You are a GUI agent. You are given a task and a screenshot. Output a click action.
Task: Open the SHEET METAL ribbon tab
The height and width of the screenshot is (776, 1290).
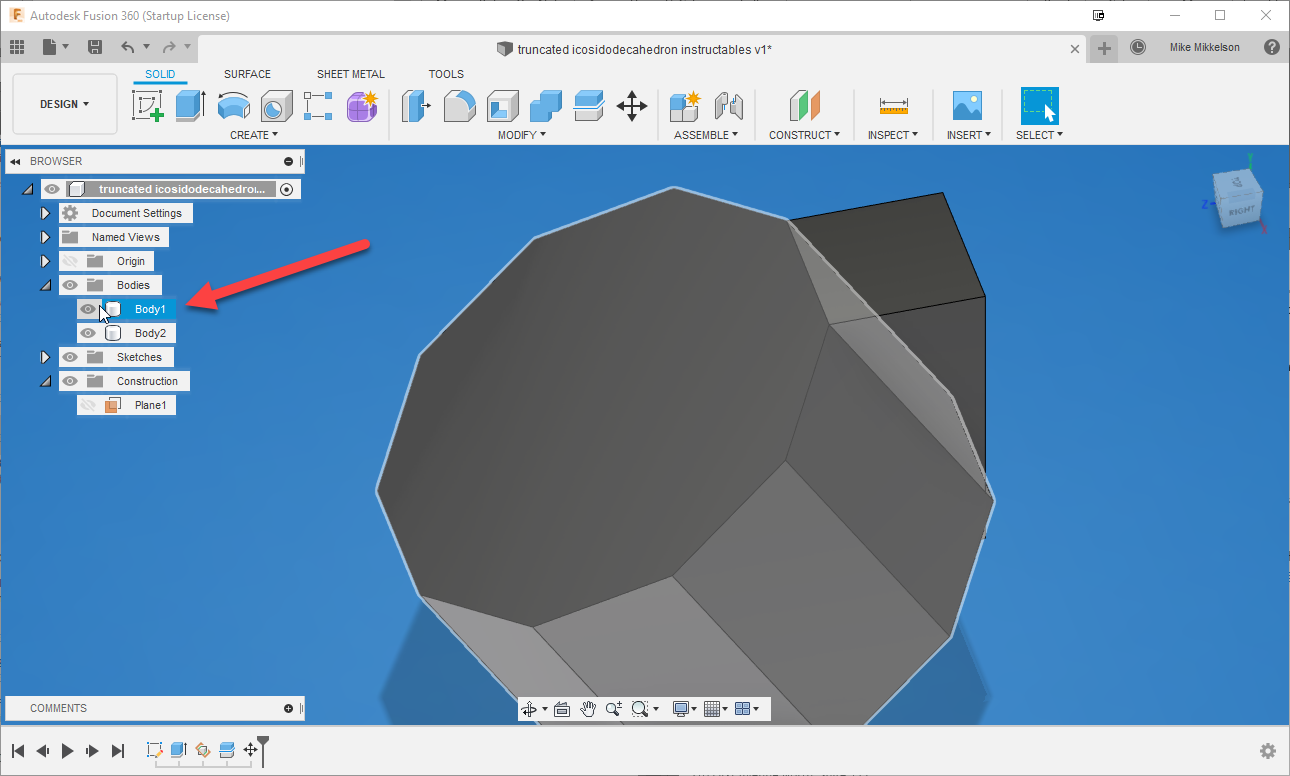350,73
